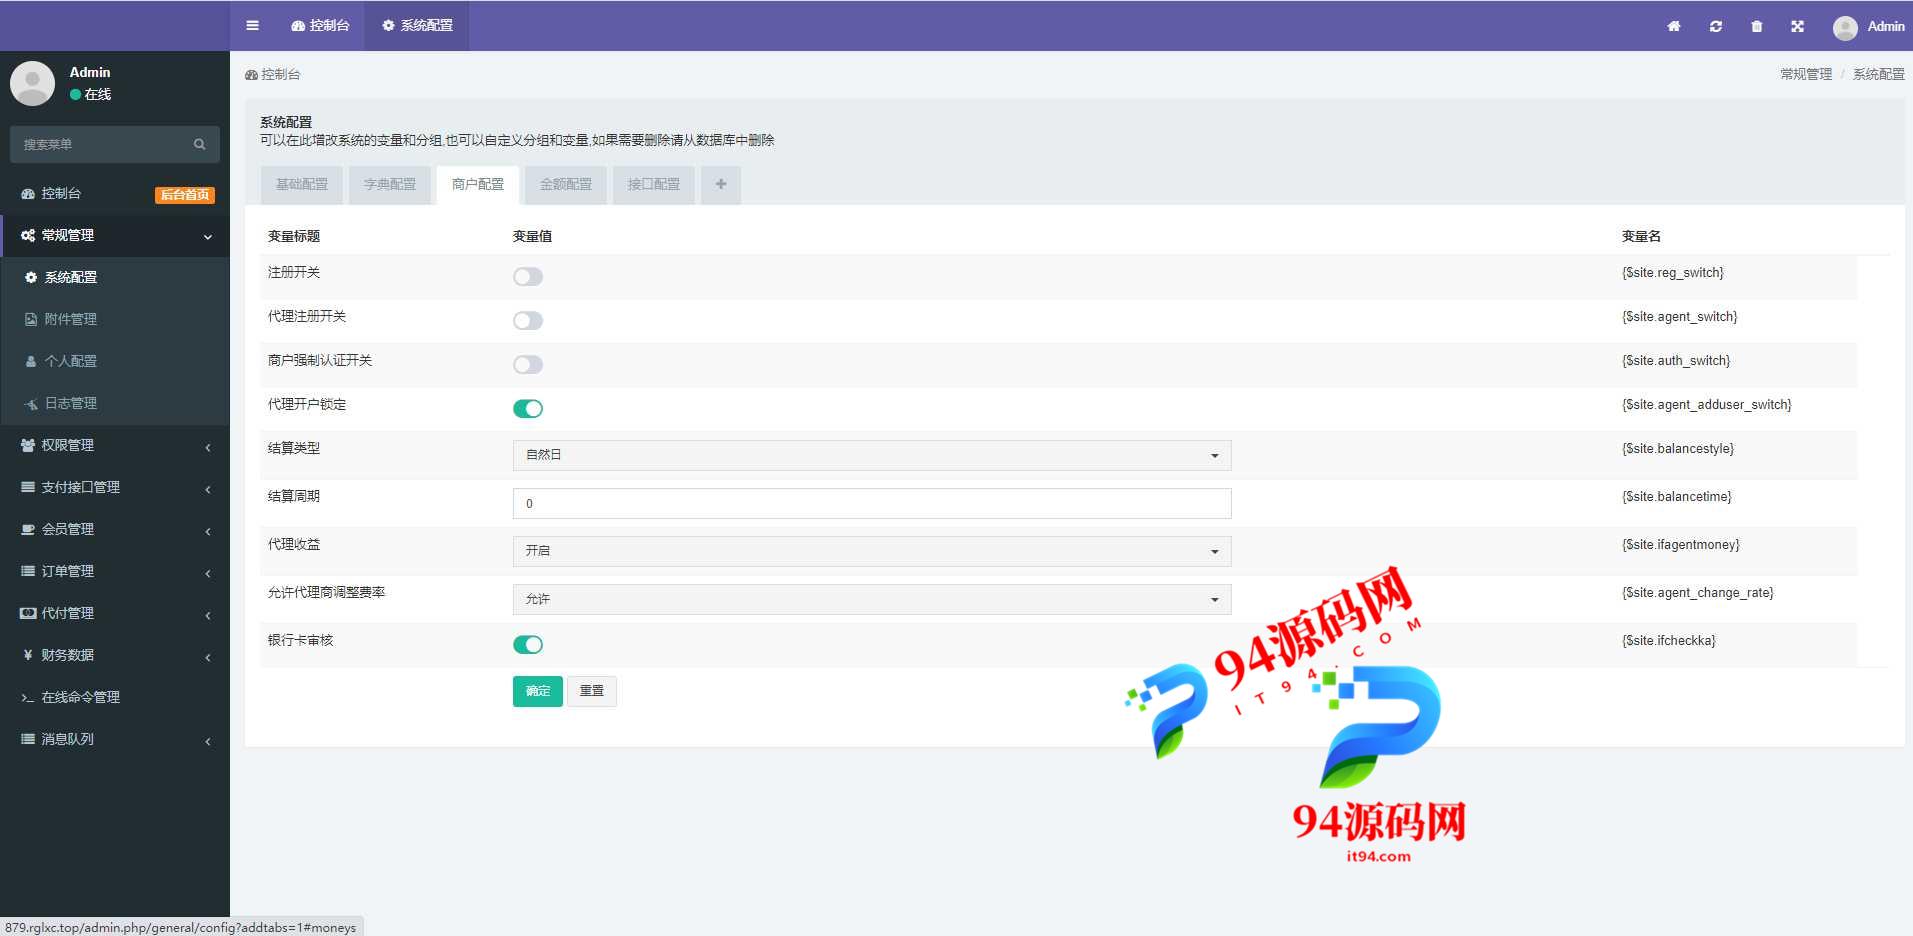
Task: Click the search magnifier in sidebar
Action: coord(199,144)
